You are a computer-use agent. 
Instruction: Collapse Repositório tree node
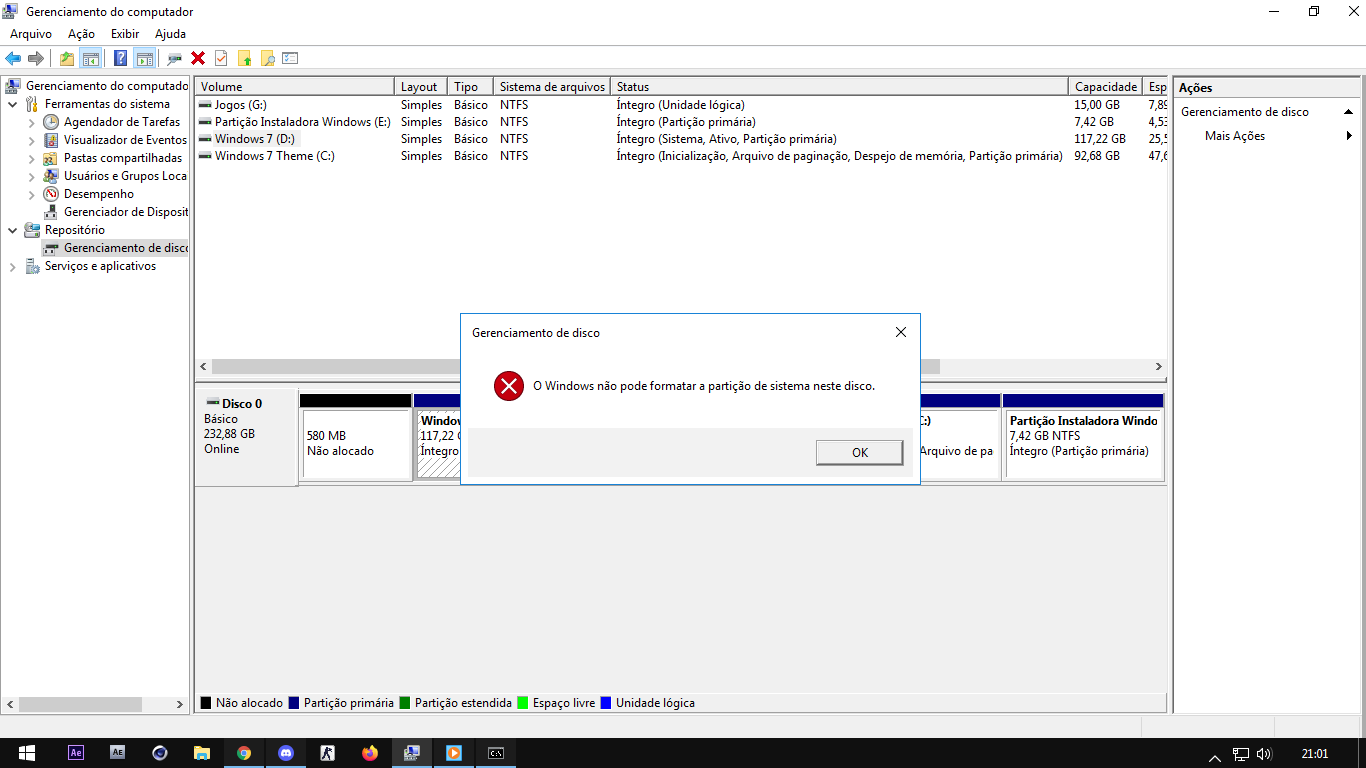coord(13,230)
